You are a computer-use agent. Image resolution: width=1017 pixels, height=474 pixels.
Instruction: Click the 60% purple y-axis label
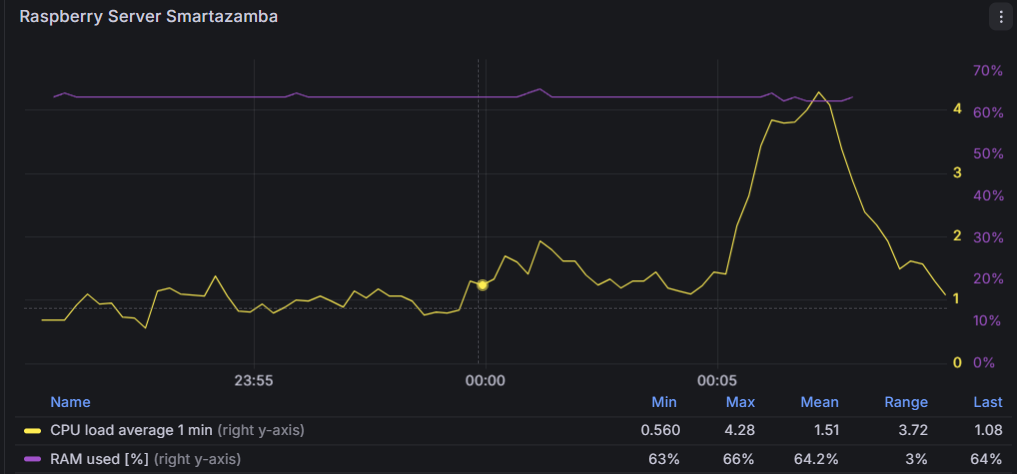[987, 113]
